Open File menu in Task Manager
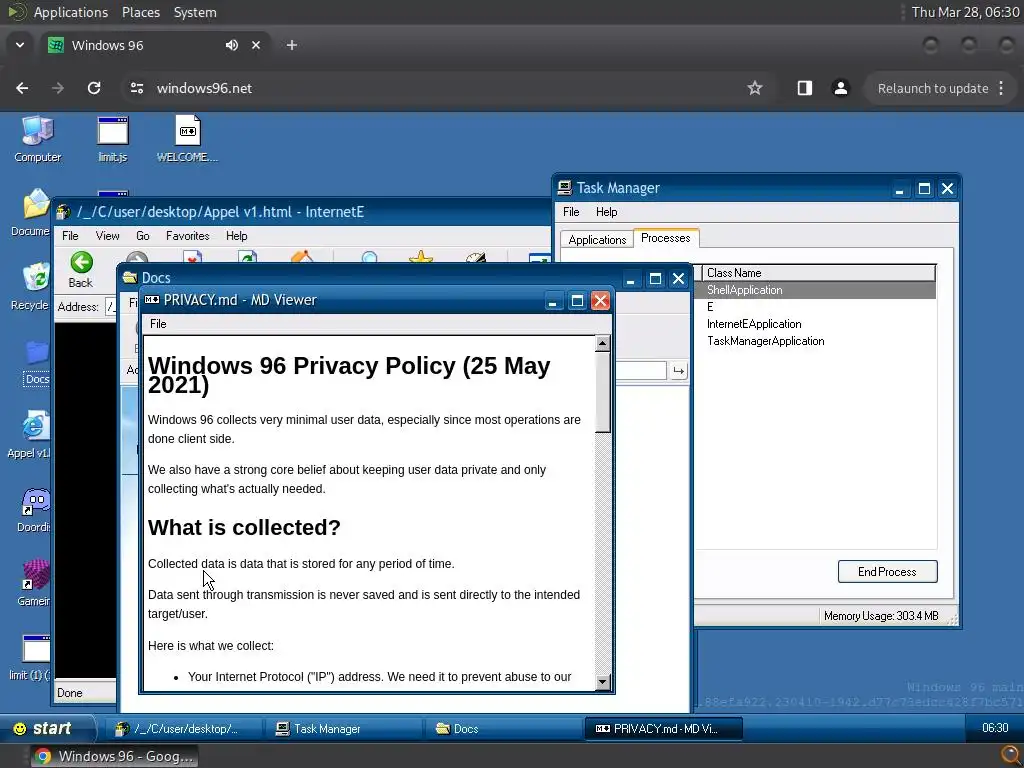Image resolution: width=1024 pixels, height=768 pixels. coord(571,212)
